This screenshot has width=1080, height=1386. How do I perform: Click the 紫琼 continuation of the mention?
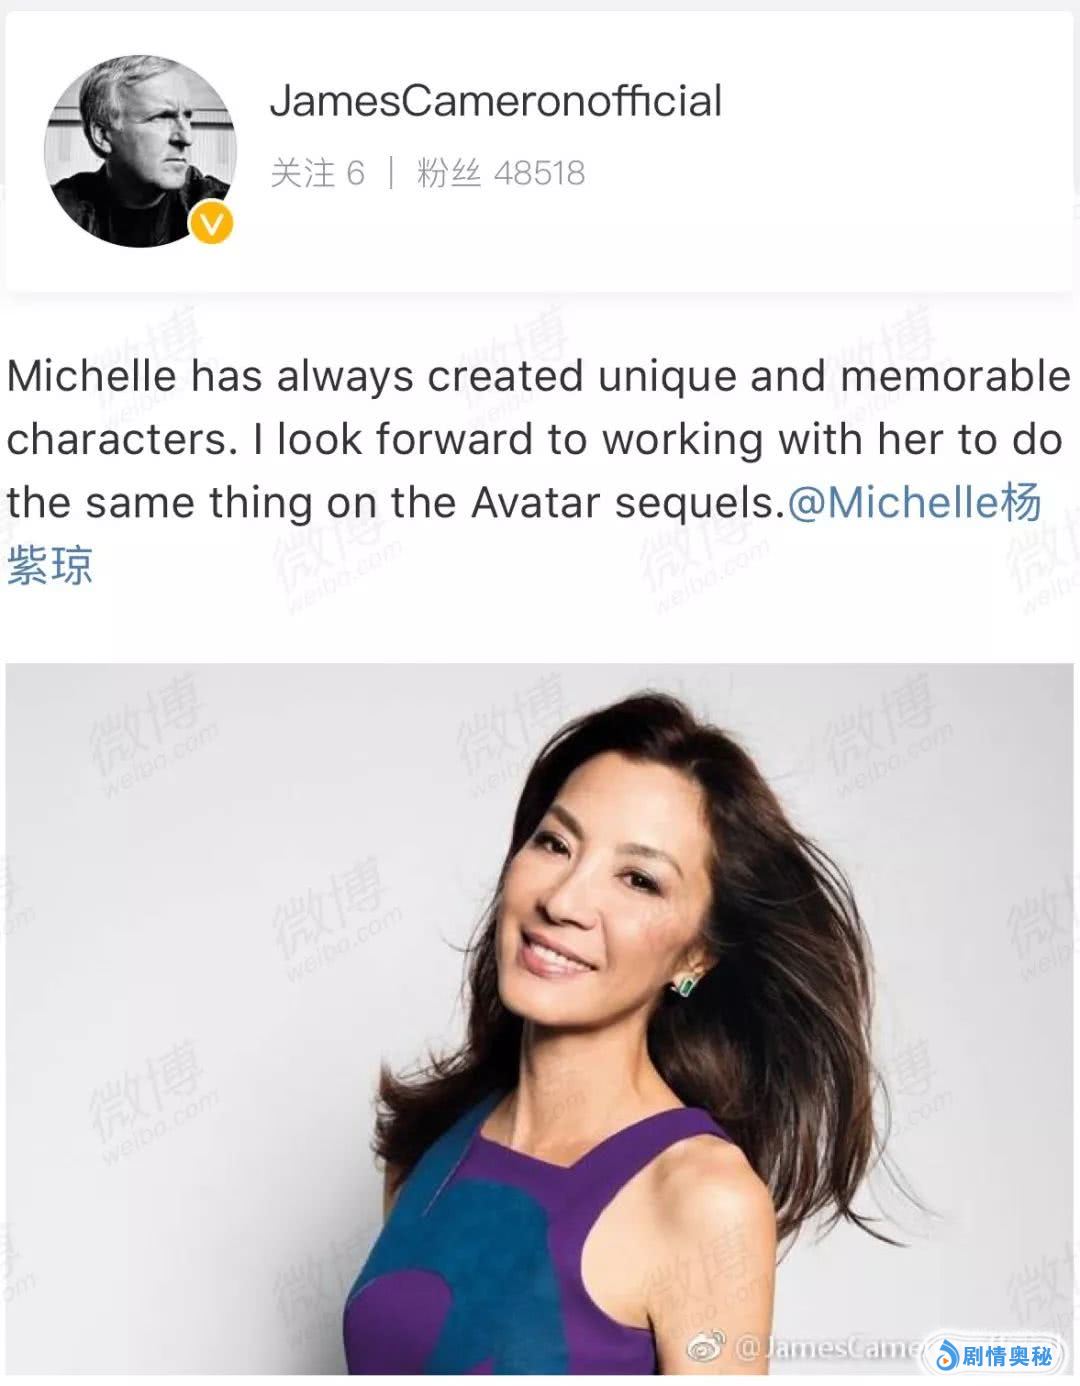point(50,565)
